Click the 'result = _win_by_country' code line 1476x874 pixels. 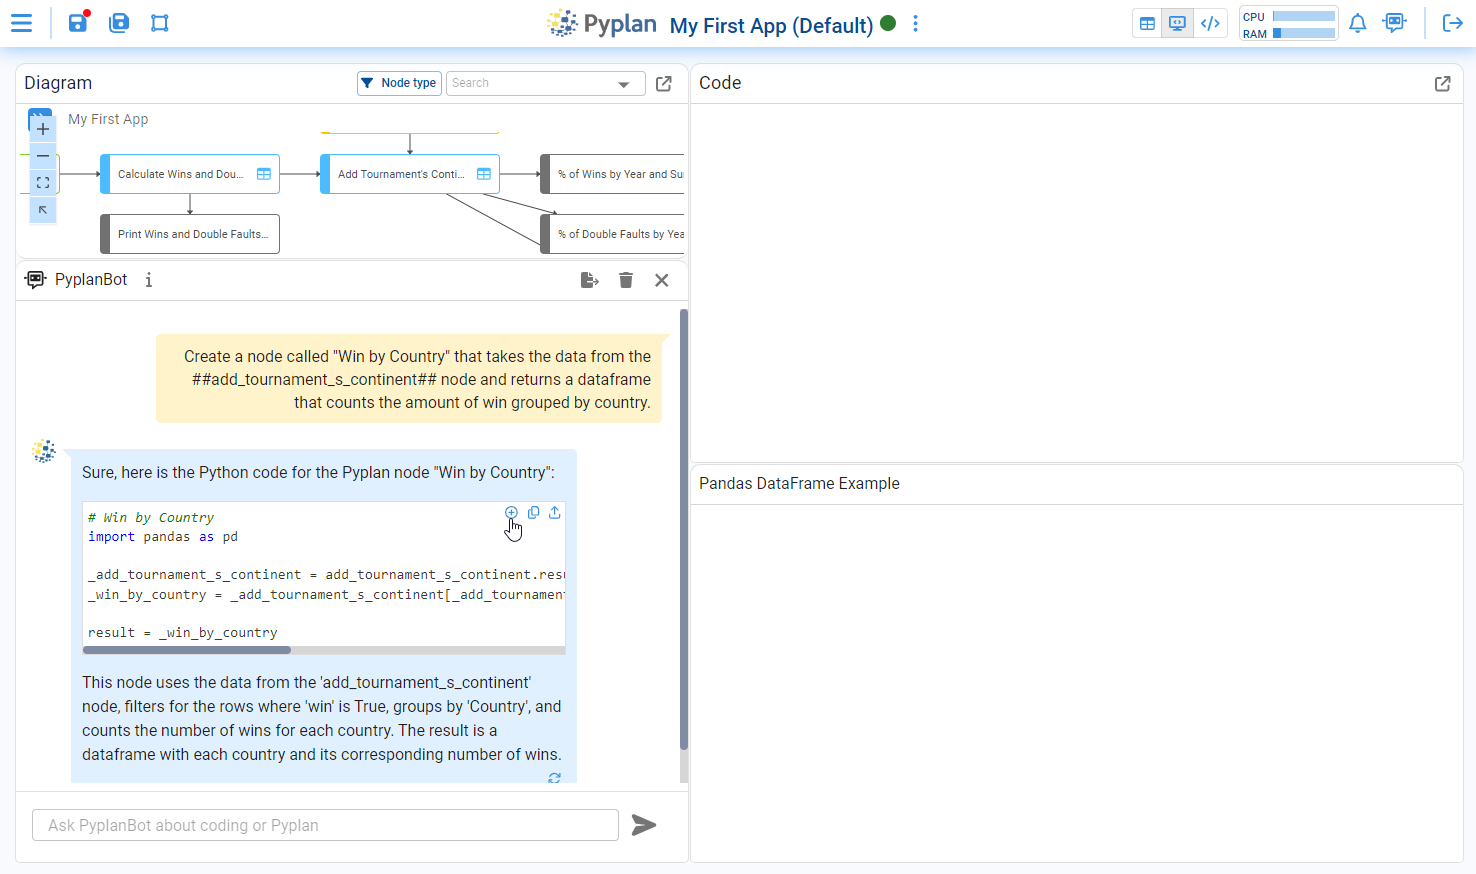(x=183, y=633)
